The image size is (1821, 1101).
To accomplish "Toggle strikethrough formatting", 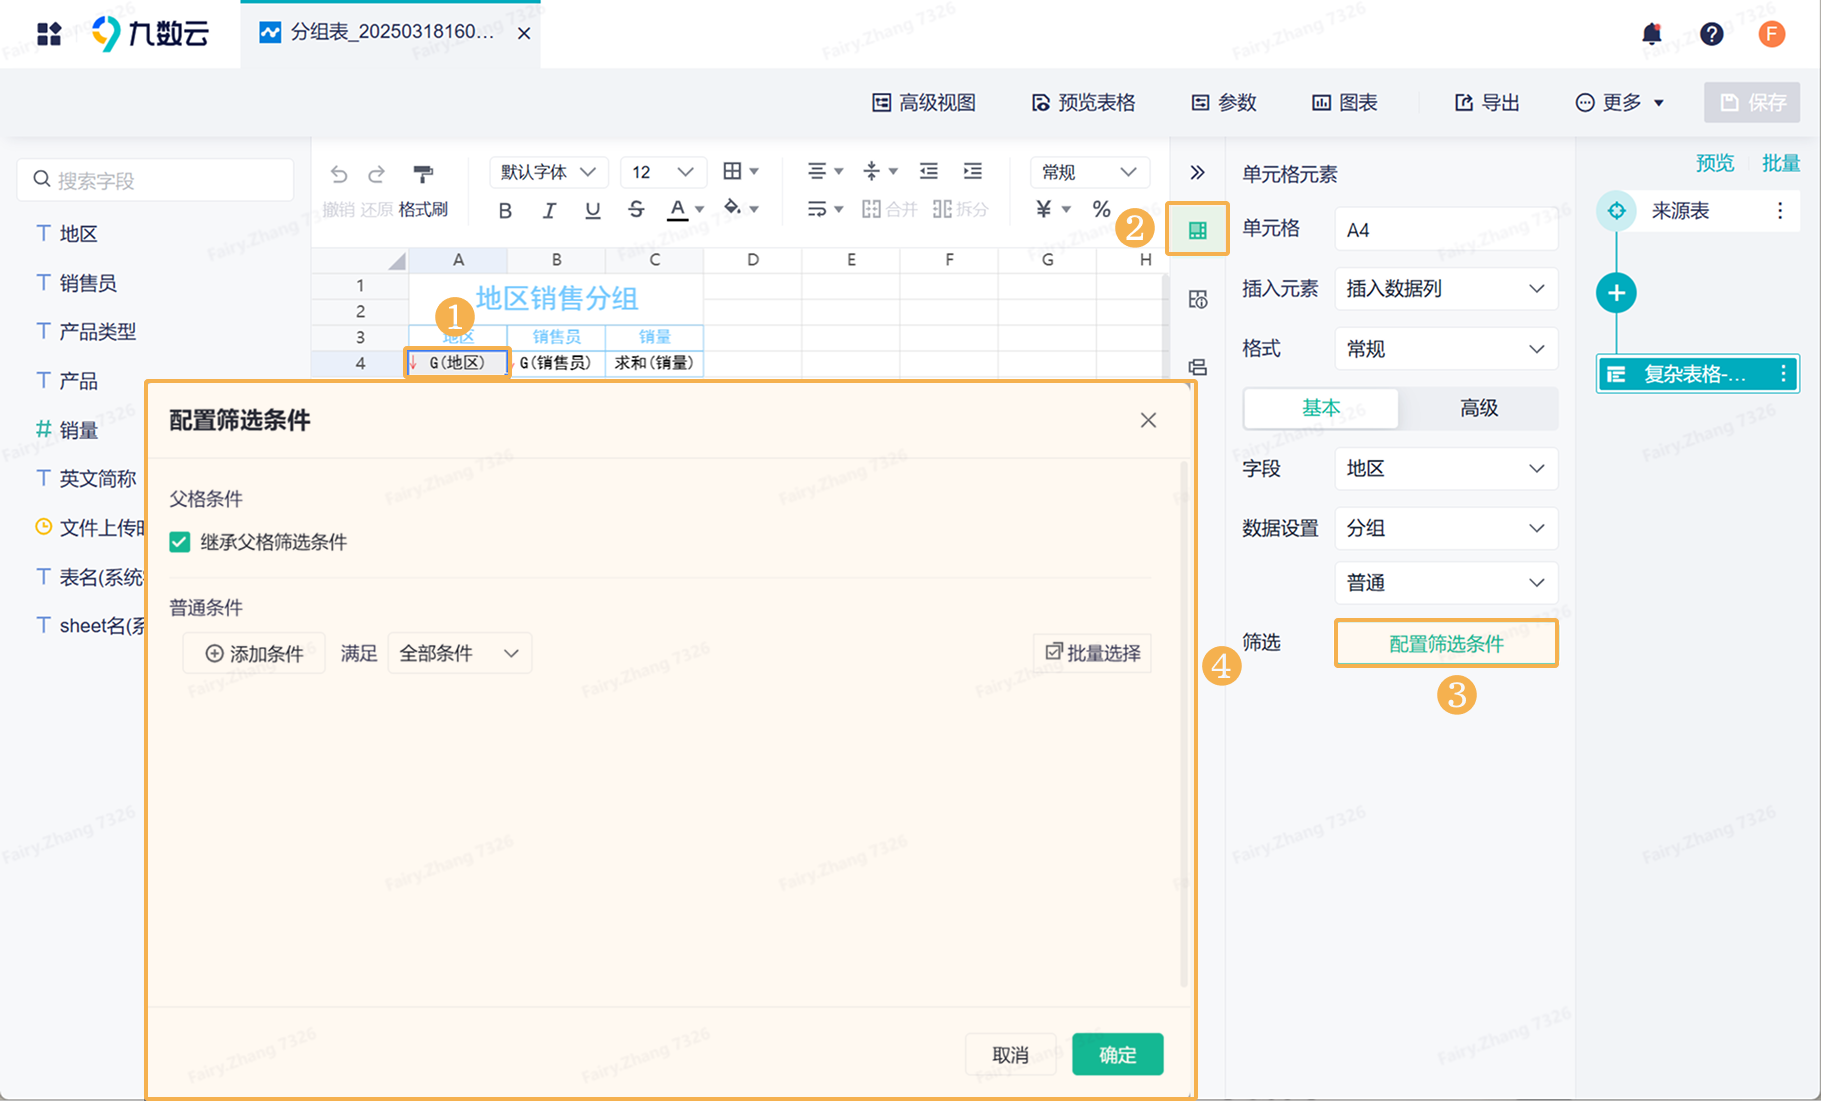I will 636,210.
